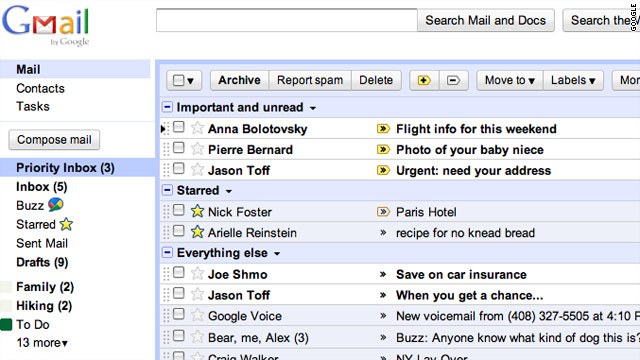640x360 pixels.
Task: Unstar the Nick Foster message
Action: tap(198, 211)
